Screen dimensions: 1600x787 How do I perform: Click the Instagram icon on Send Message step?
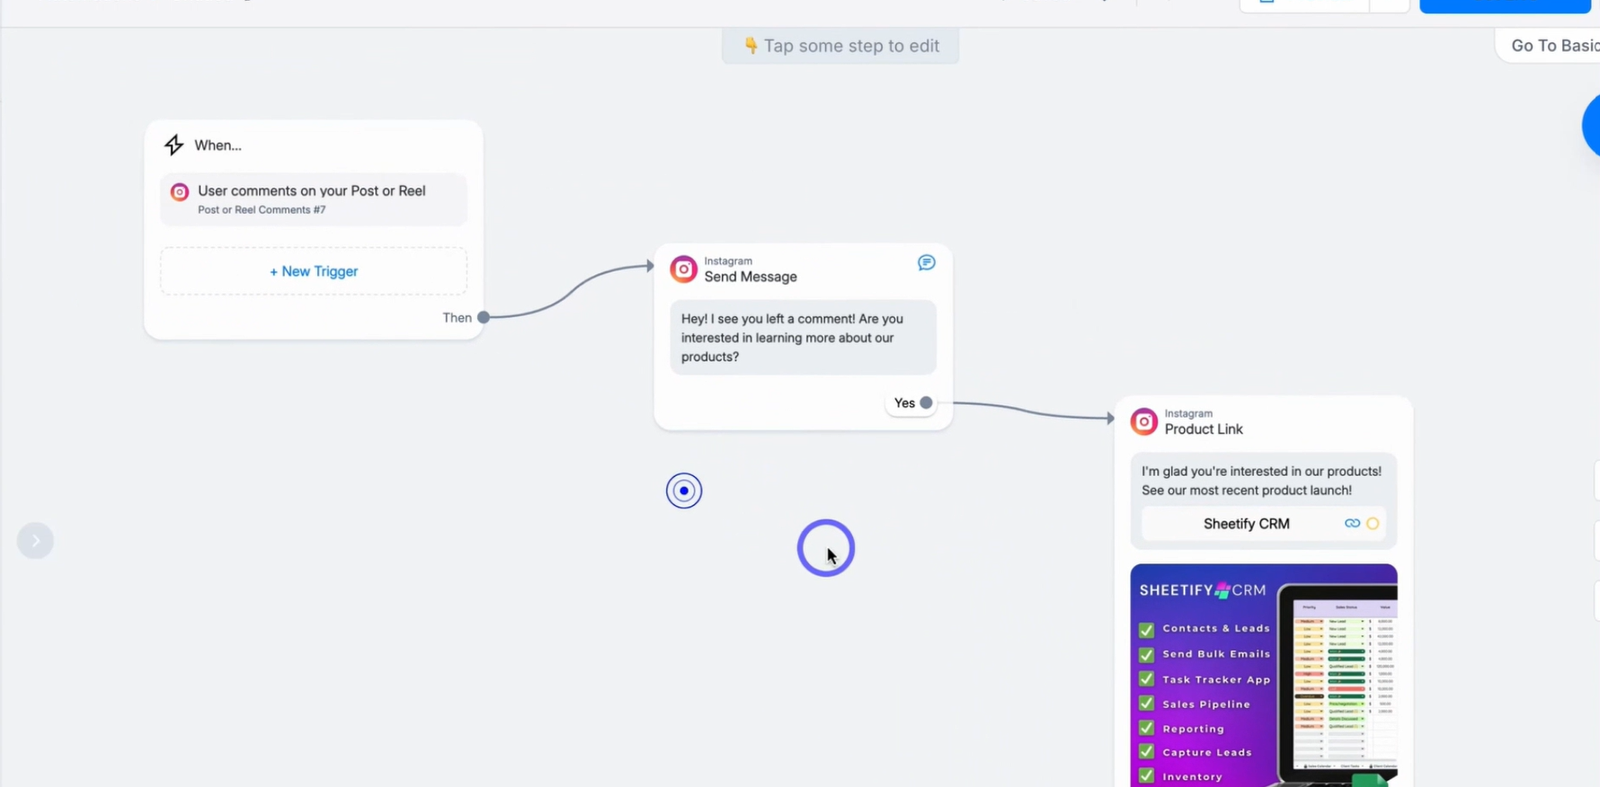tap(683, 269)
